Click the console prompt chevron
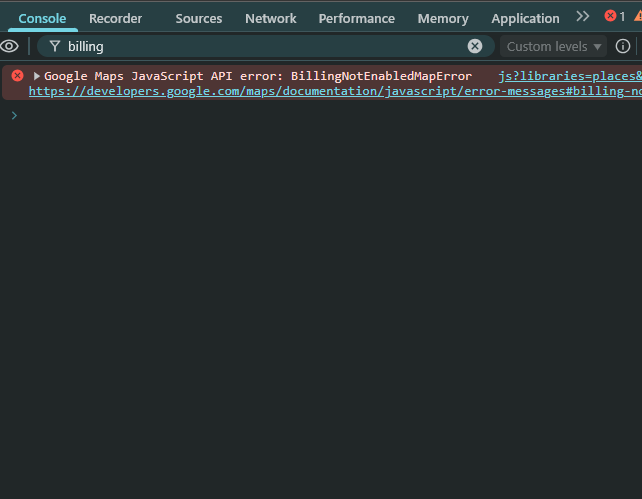 point(14,115)
